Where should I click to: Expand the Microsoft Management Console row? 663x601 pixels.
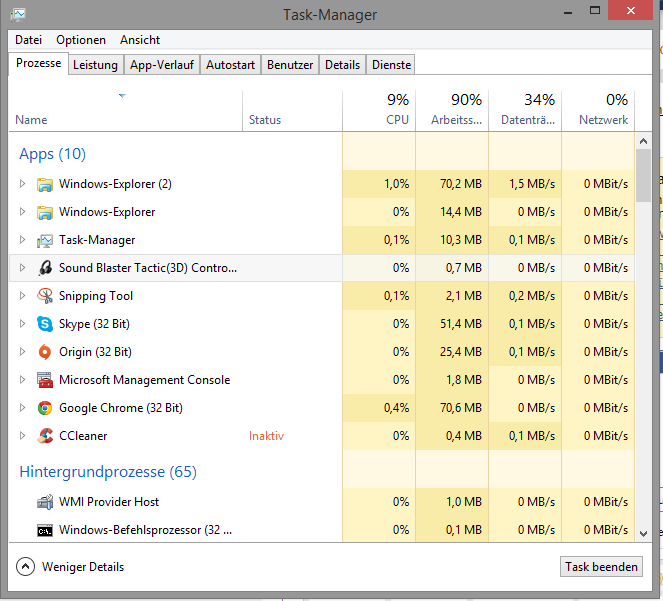point(22,379)
